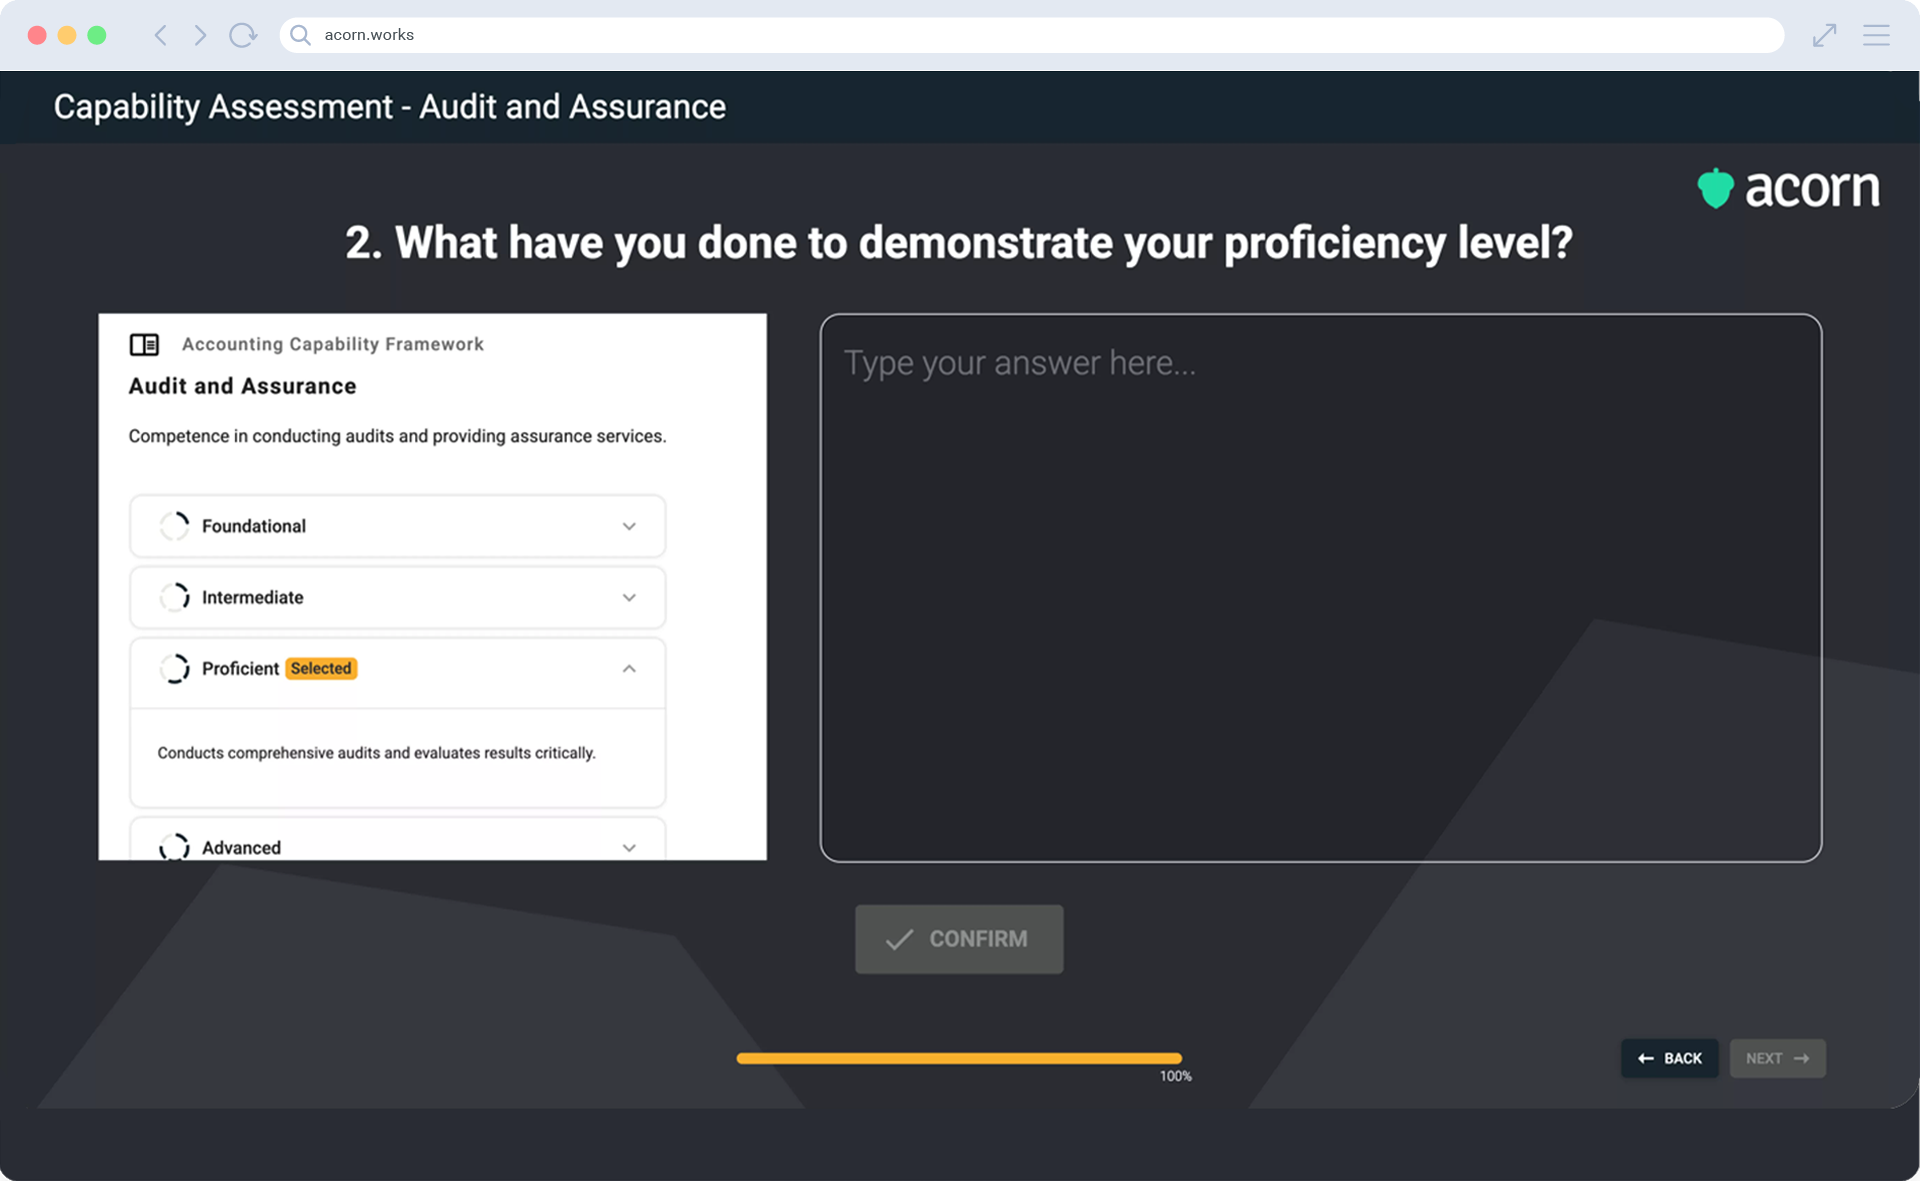Select the Foundational level circle indicator
1920x1181 pixels.
pyautogui.click(x=174, y=526)
